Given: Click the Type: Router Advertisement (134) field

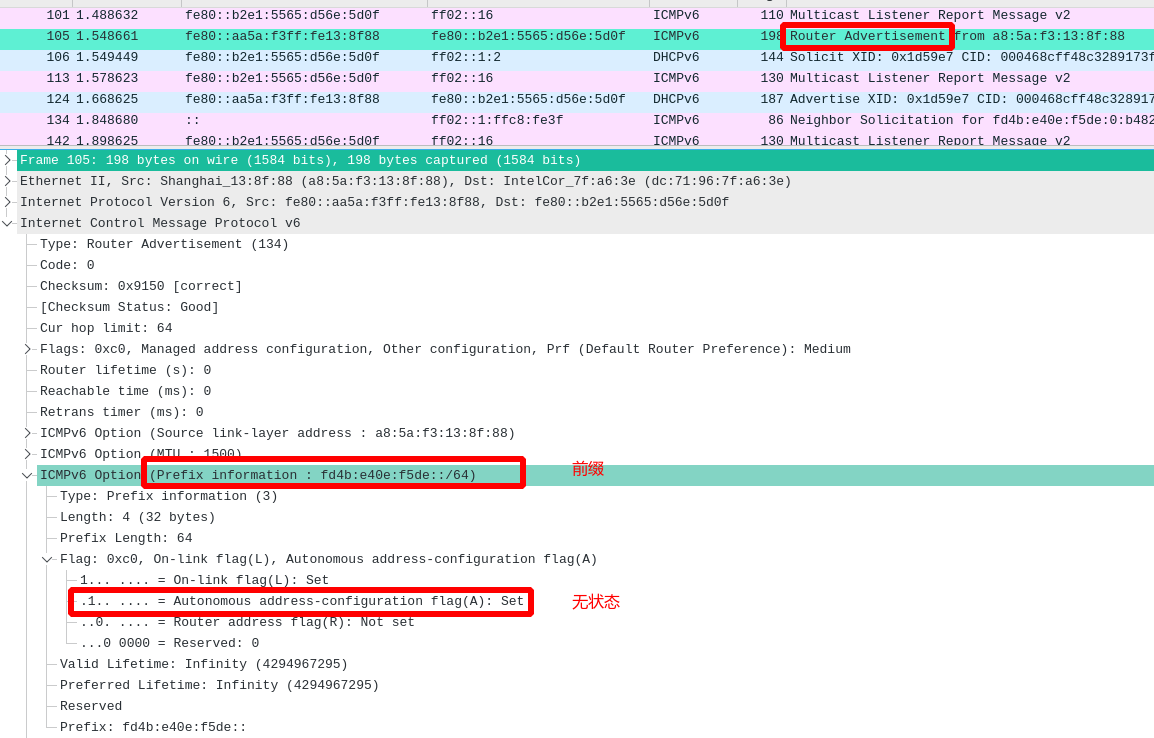Looking at the screenshot, I should click(164, 244).
